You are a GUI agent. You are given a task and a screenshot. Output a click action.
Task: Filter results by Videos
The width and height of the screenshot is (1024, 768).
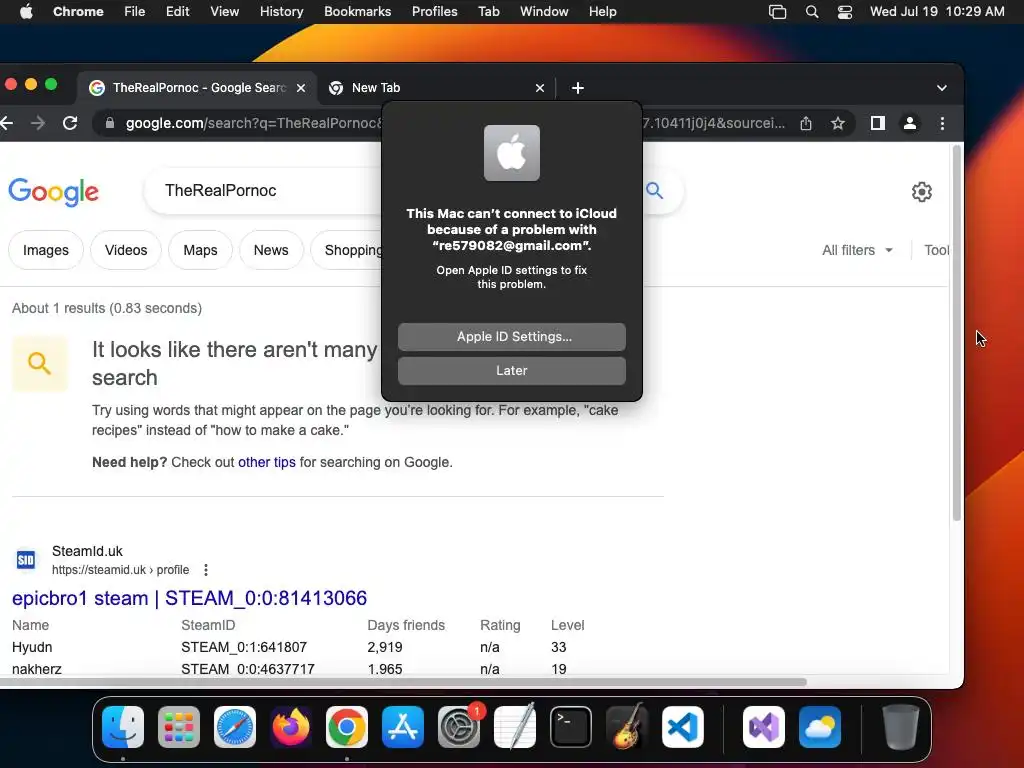tap(126, 250)
